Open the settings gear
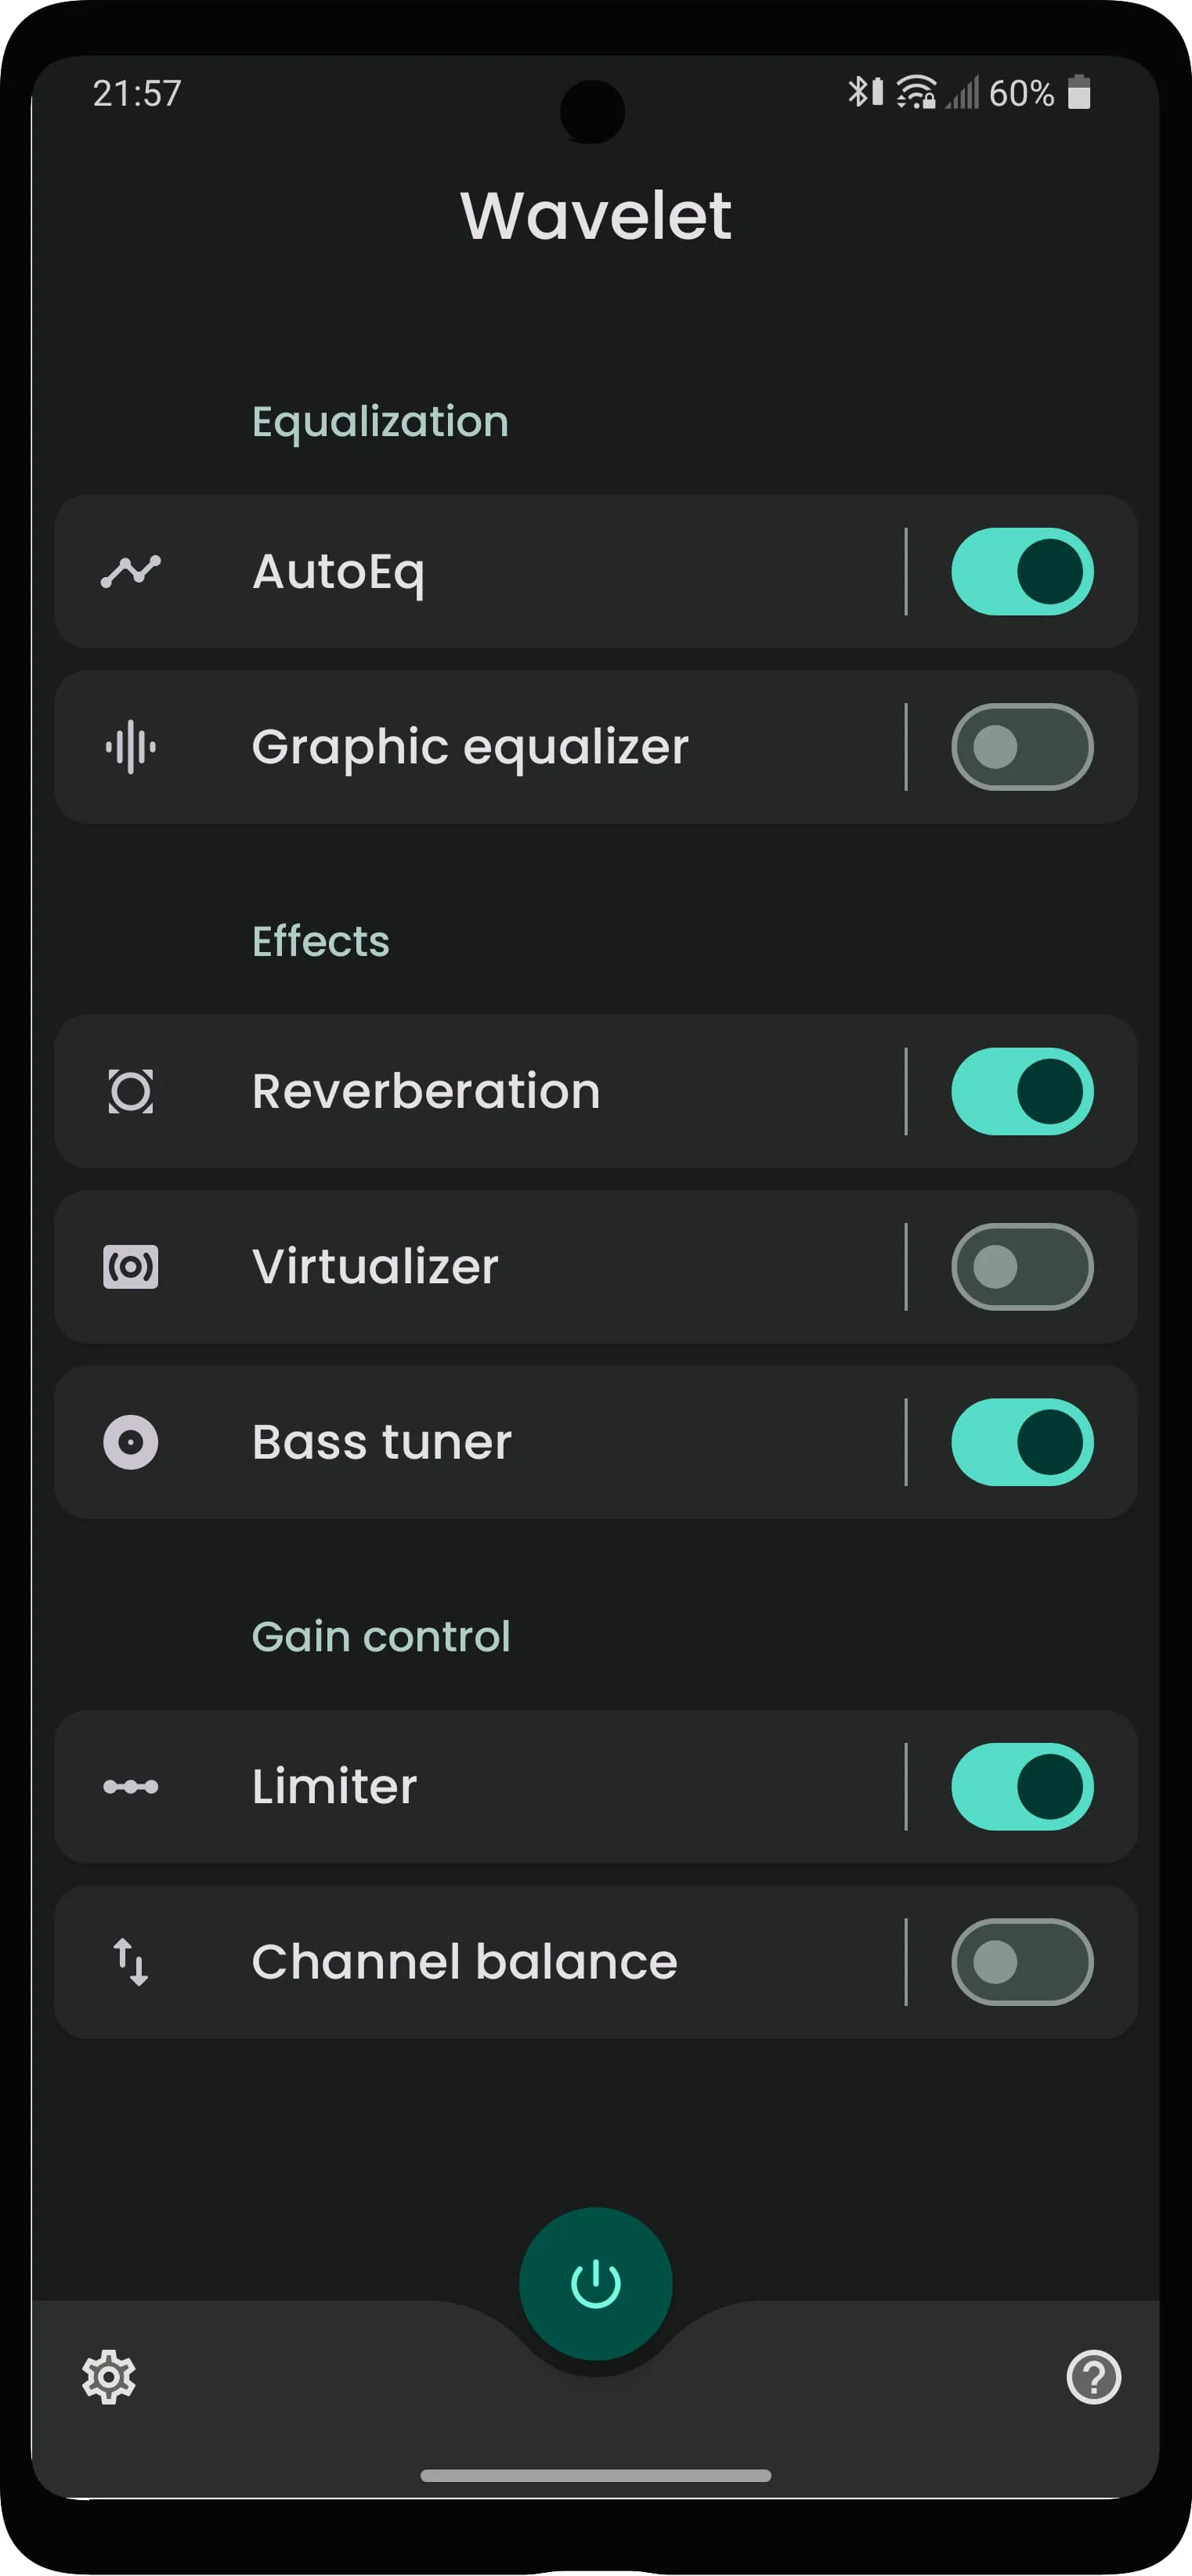Viewport: 1192px width, 2576px height. [x=109, y=2378]
